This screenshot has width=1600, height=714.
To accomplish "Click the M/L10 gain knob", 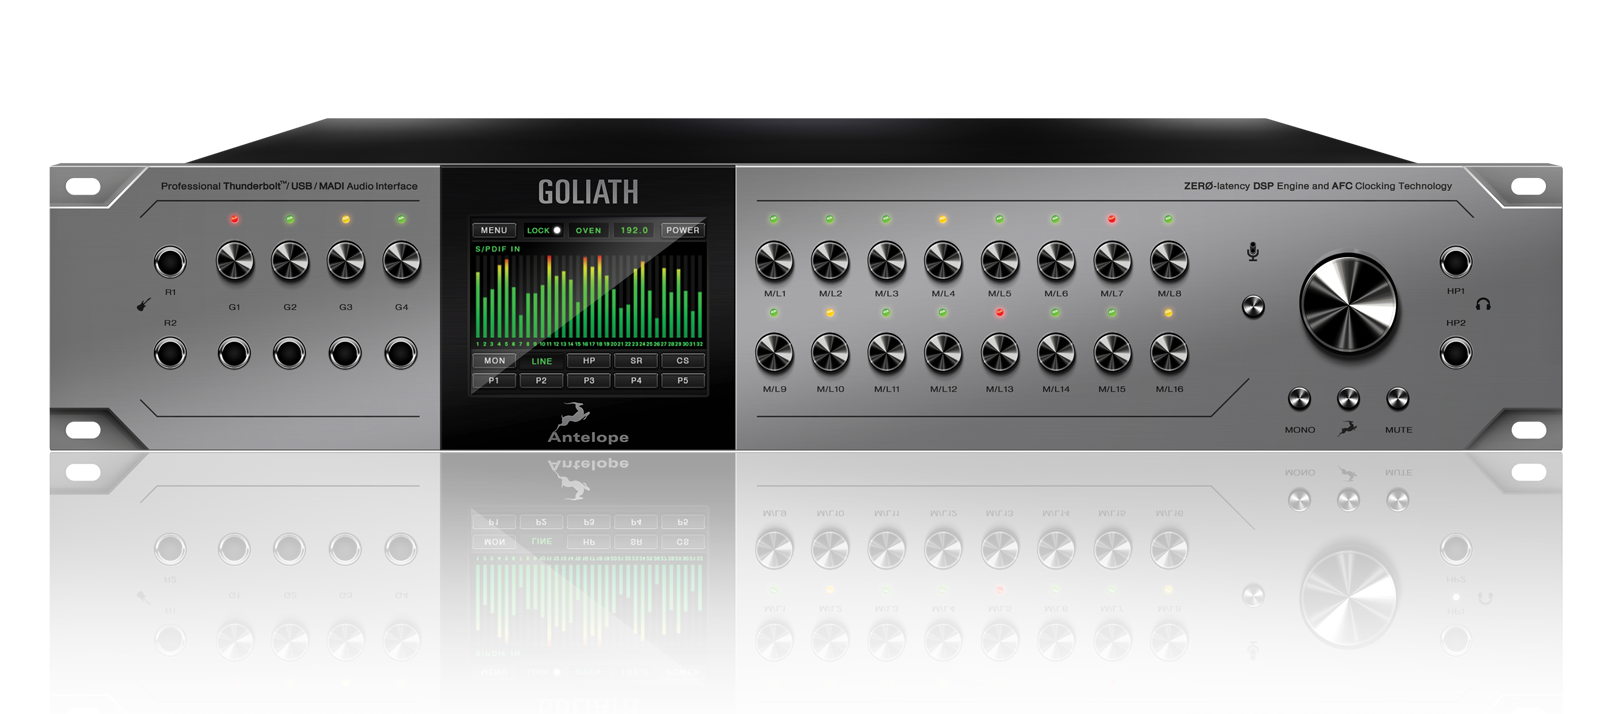I will coord(830,353).
